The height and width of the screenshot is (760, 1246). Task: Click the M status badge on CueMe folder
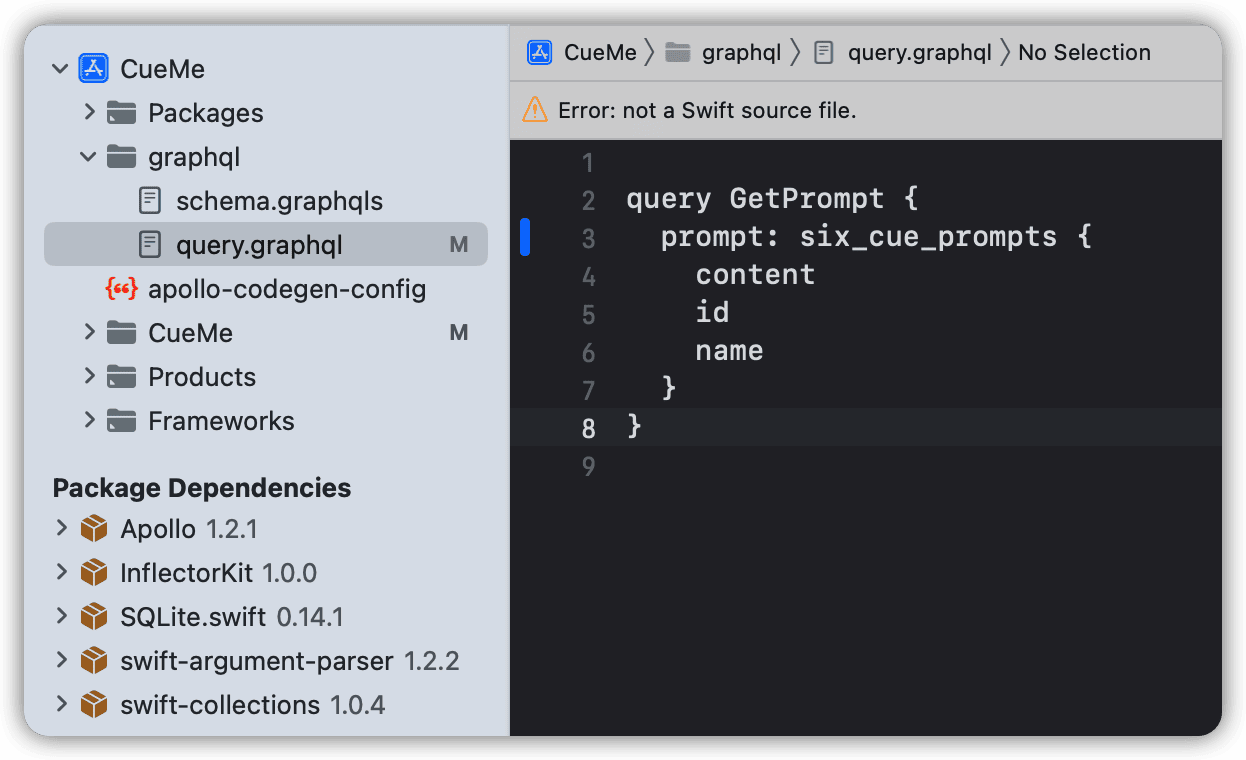coord(459,333)
